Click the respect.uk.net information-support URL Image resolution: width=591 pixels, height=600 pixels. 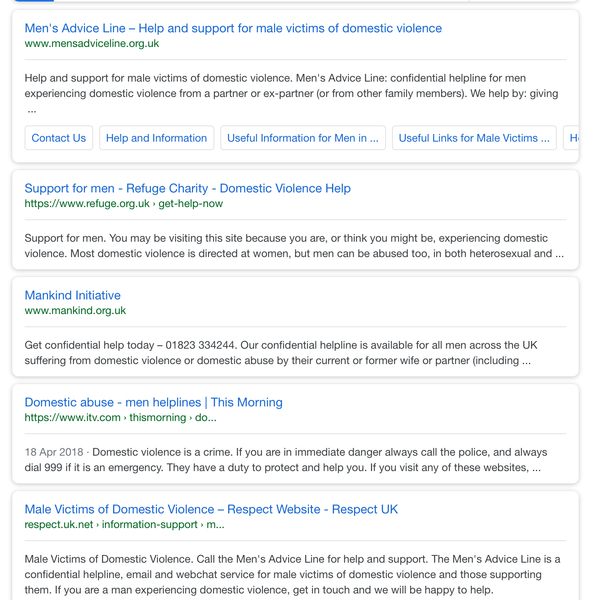point(124,525)
